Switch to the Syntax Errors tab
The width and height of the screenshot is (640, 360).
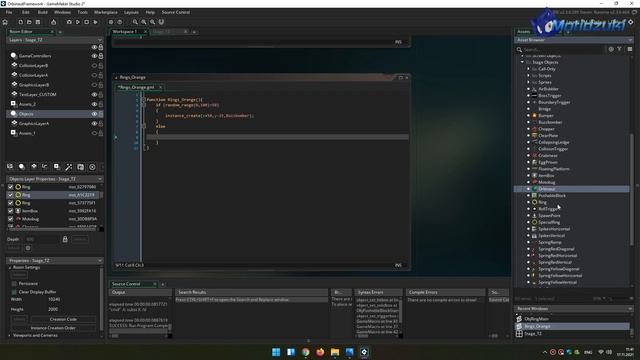(x=370, y=292)
